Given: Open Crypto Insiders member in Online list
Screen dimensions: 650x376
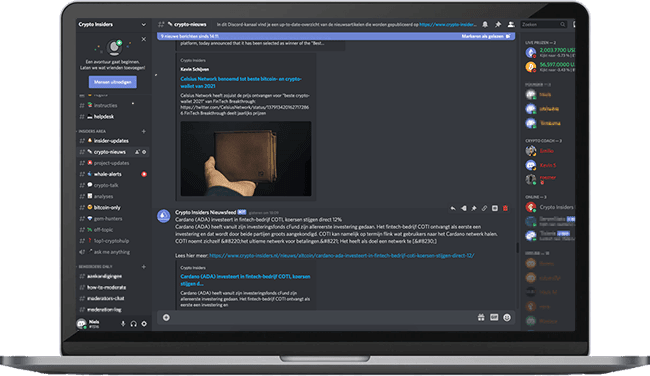Looking at the screenshot, I should pyautogui.click(x=550, y=207).
